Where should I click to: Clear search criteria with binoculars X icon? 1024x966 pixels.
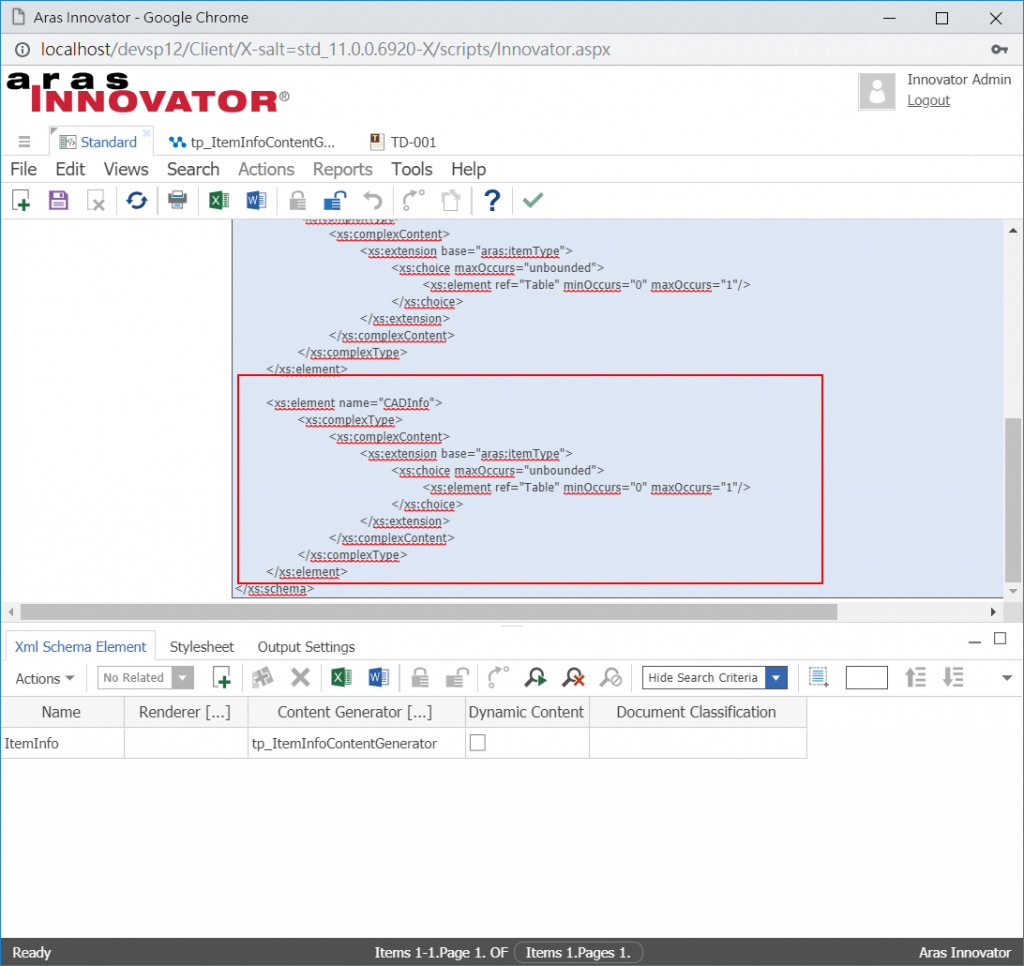coord(573,677)
